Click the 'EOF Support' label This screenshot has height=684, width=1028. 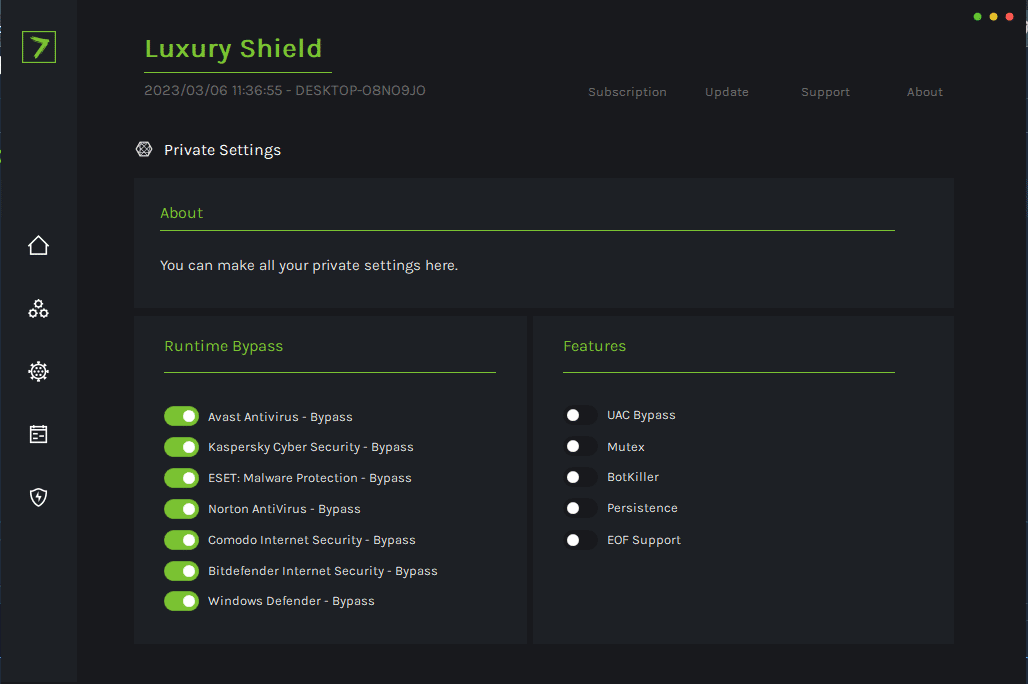click(644, 540)
